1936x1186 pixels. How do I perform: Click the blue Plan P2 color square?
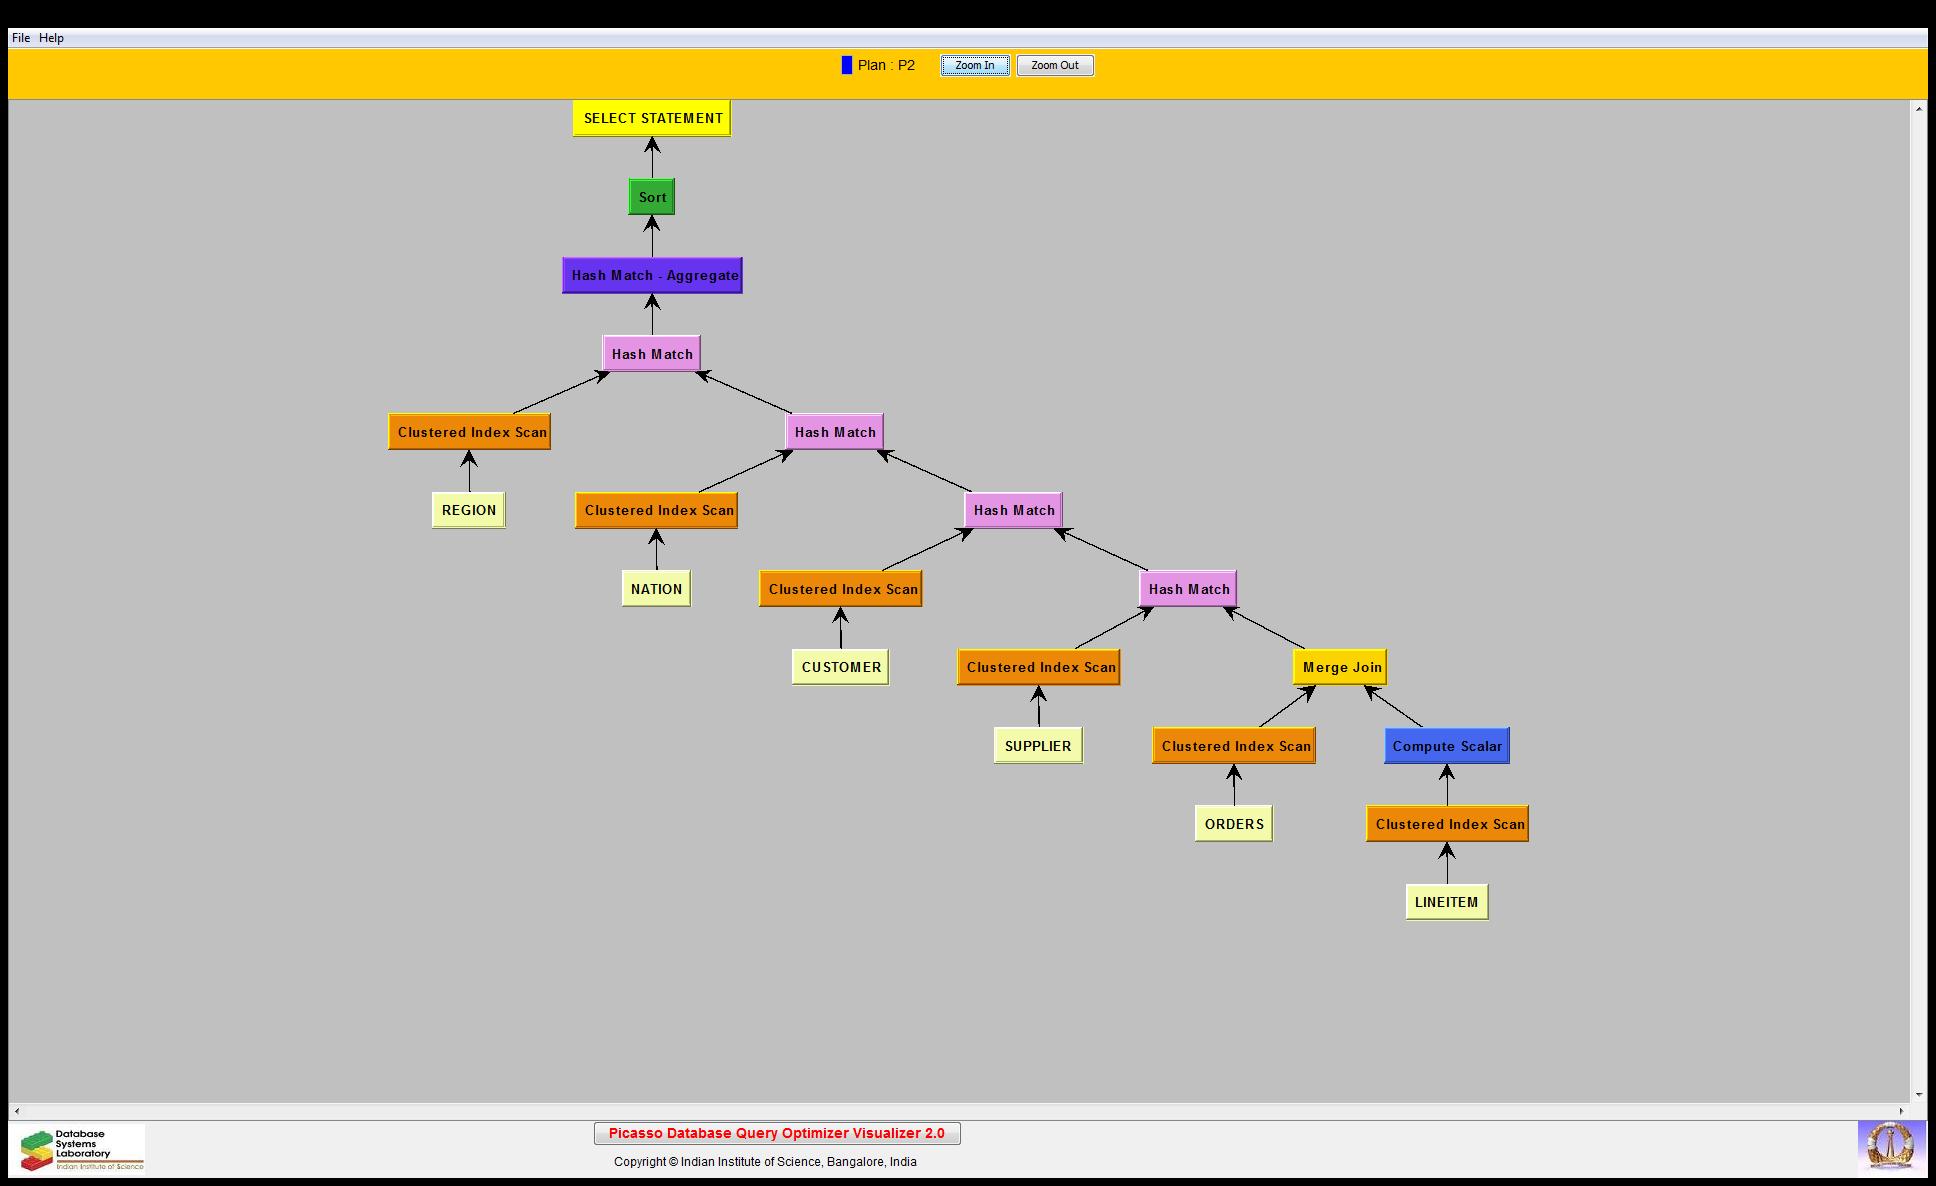847,66
